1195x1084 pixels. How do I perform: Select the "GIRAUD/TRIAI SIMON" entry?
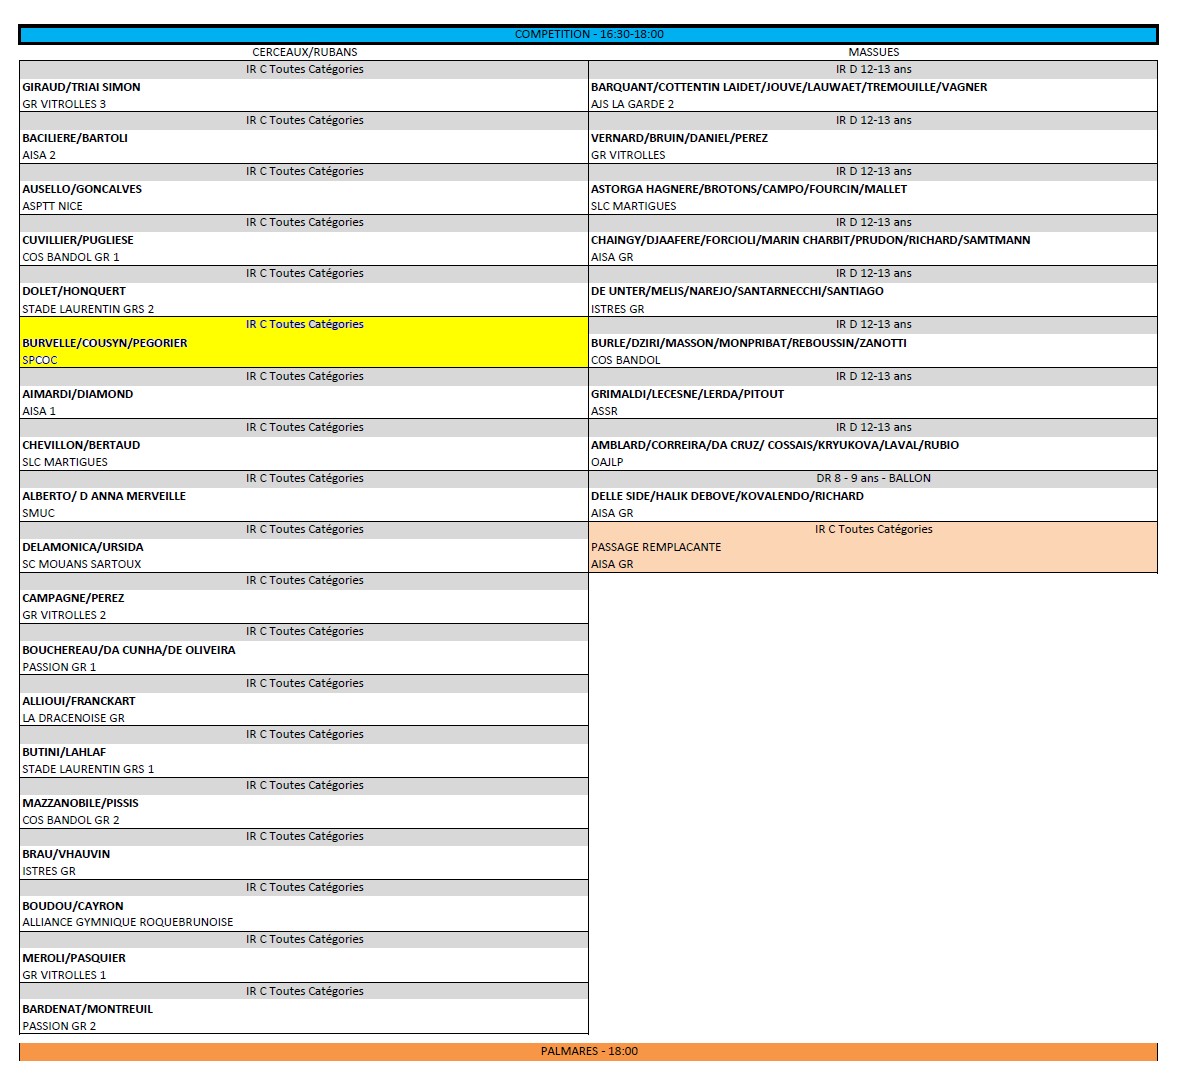coord(82,87)
